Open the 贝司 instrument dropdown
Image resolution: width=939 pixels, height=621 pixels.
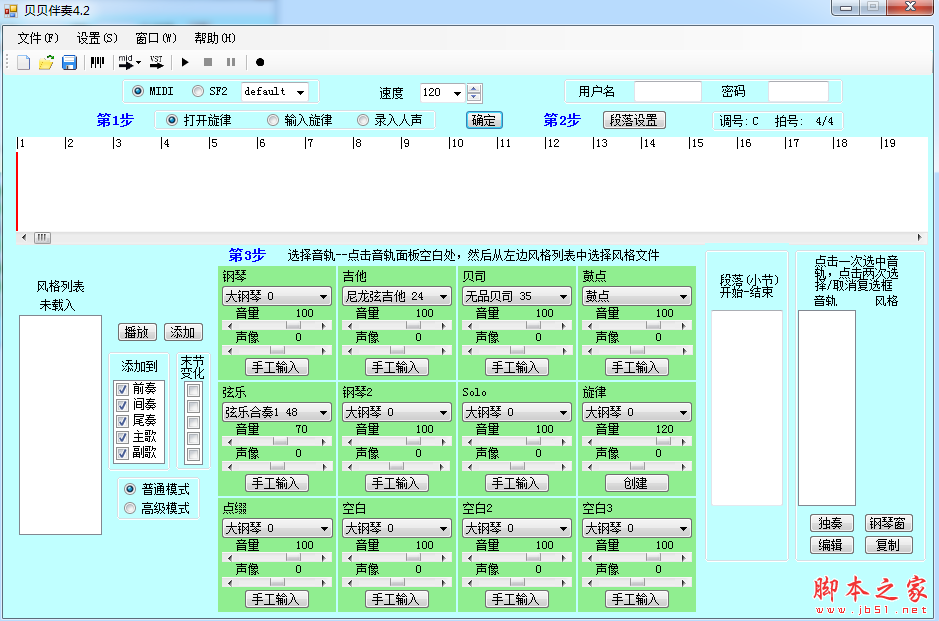tap(516, 295)
